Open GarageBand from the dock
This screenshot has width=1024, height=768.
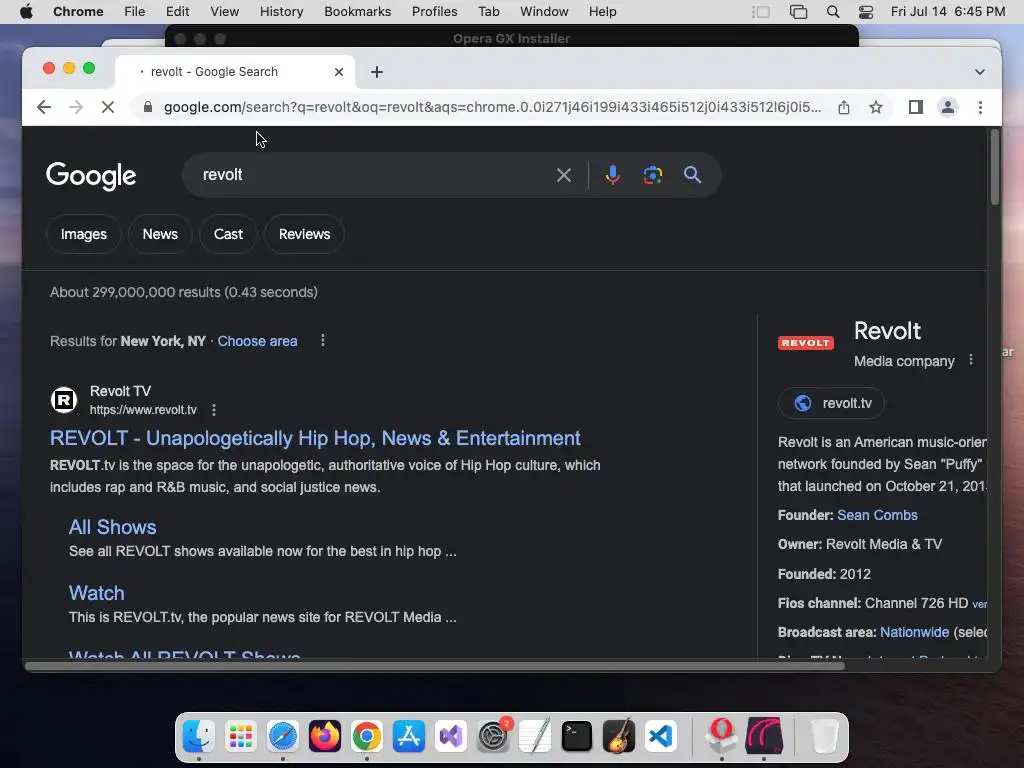(x=618, y=737)
